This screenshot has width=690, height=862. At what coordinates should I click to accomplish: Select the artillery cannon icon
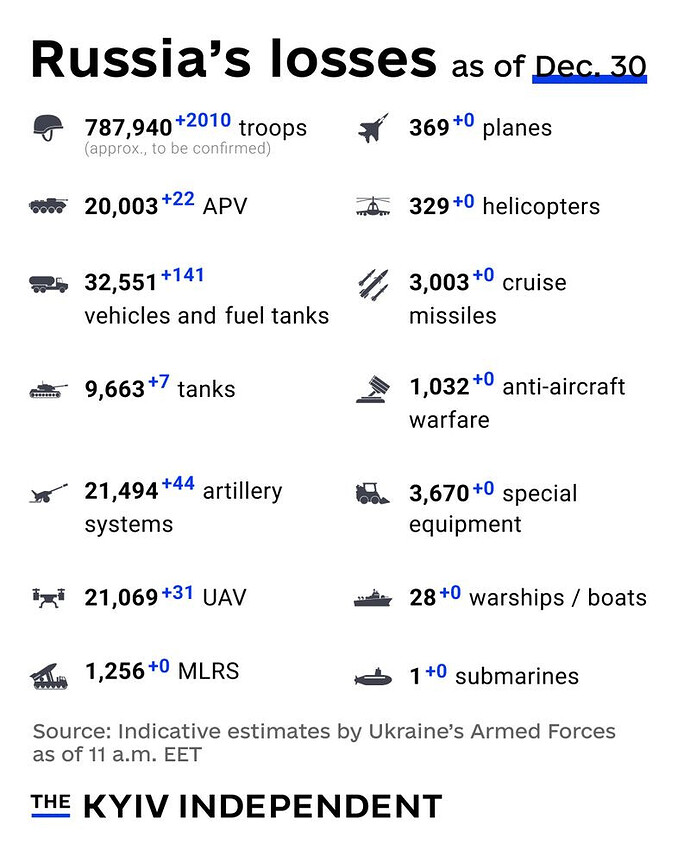click(48, 493)
